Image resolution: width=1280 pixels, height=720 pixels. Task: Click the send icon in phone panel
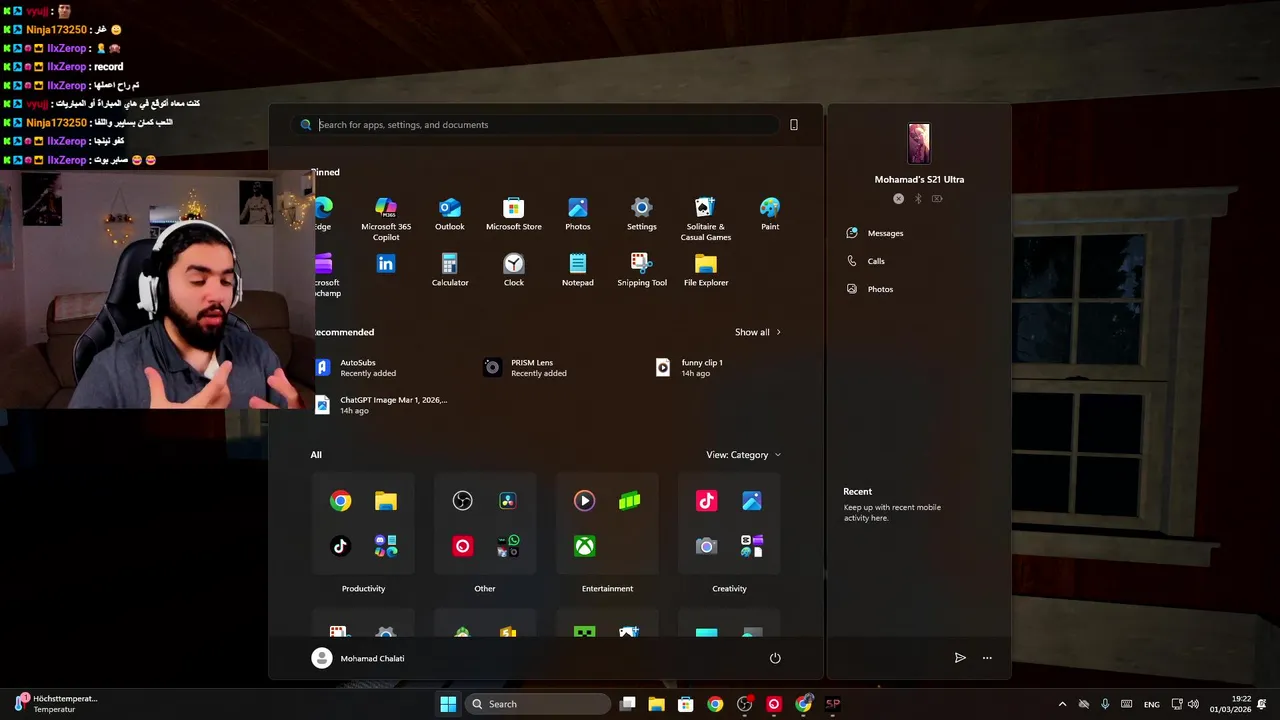960,658
